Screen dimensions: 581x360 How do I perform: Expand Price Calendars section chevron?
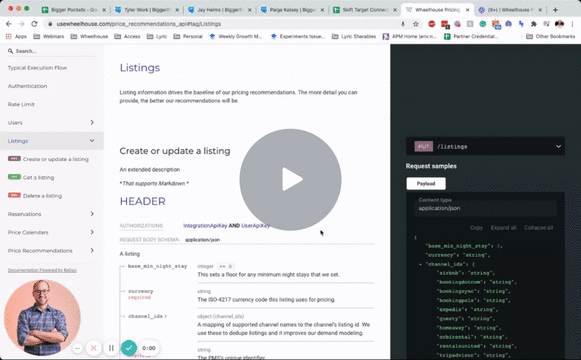point(92,232)
